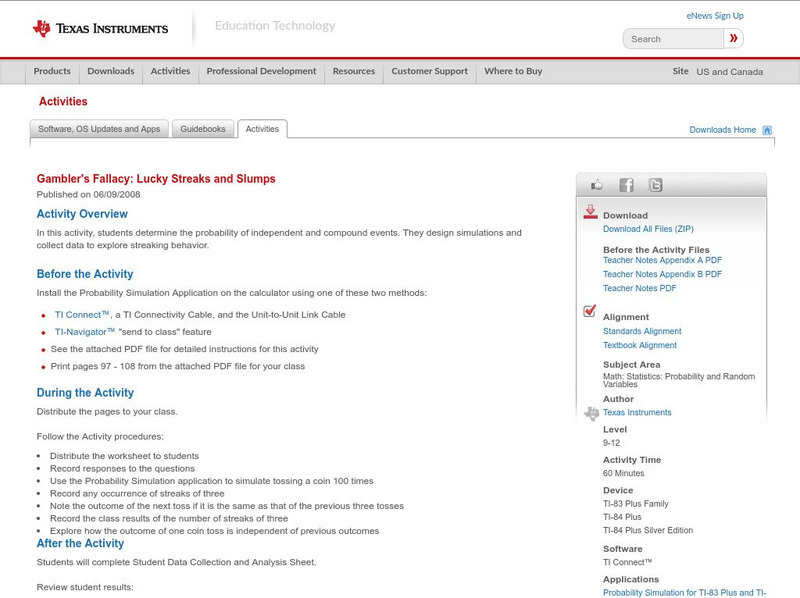Click the Texas Instruments logo

tap(100, 28)
